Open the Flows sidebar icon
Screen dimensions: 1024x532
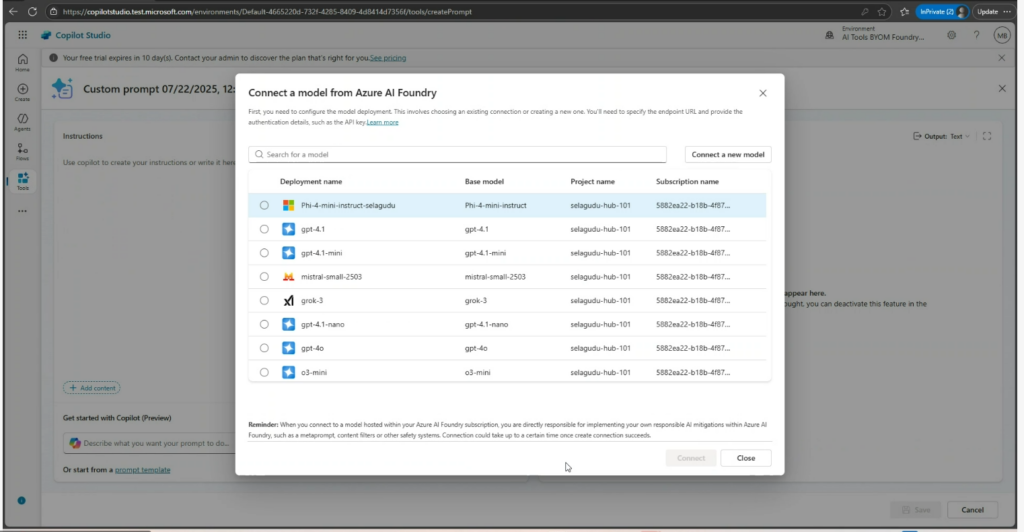pos(22,151)
